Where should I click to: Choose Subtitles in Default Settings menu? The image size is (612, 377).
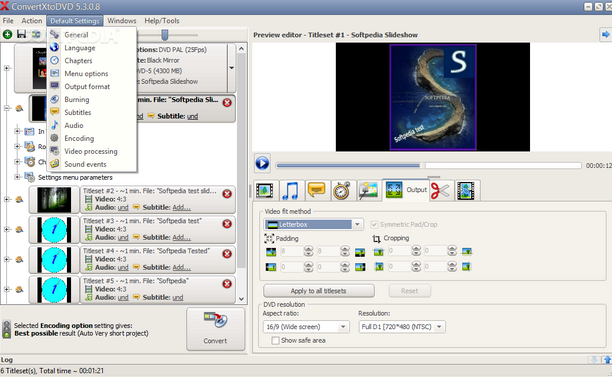point(92,112)
